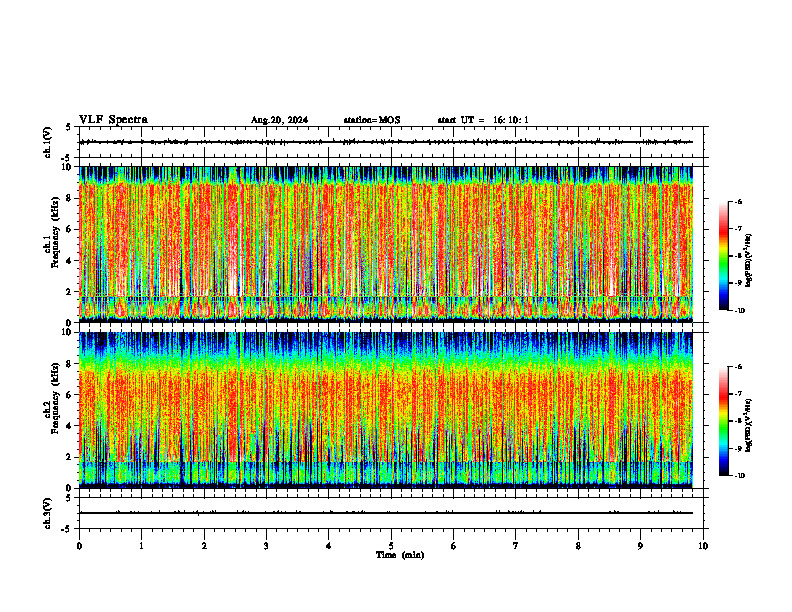Click the time axis tick label "6"
Screen dimensions: 792x612
pos(454,546)
